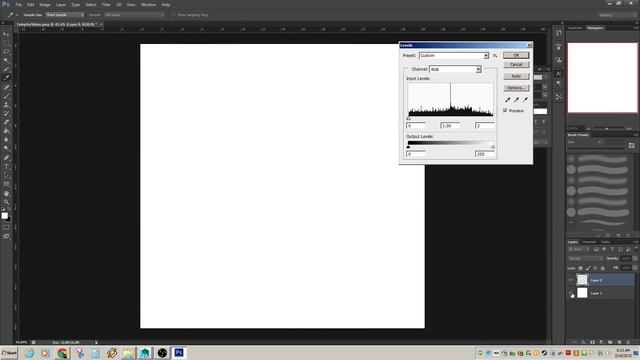The image size is (640, 360).
Task: Click the Photoshop icon in the taskbar
Action: click(179, 353)
